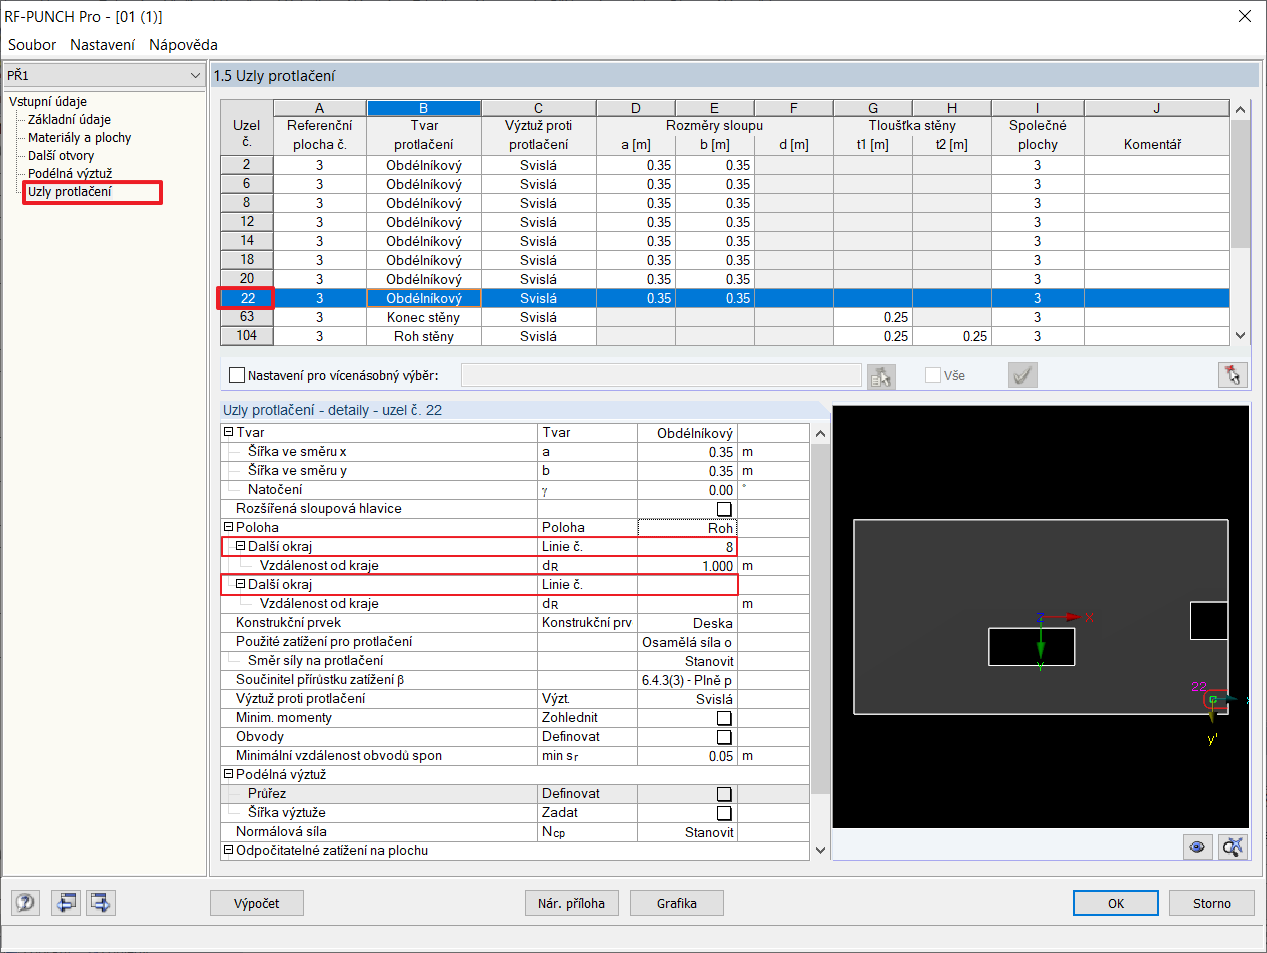
Task: Enable the Průřez Definovat checkbox
Action: coord(724,794)
